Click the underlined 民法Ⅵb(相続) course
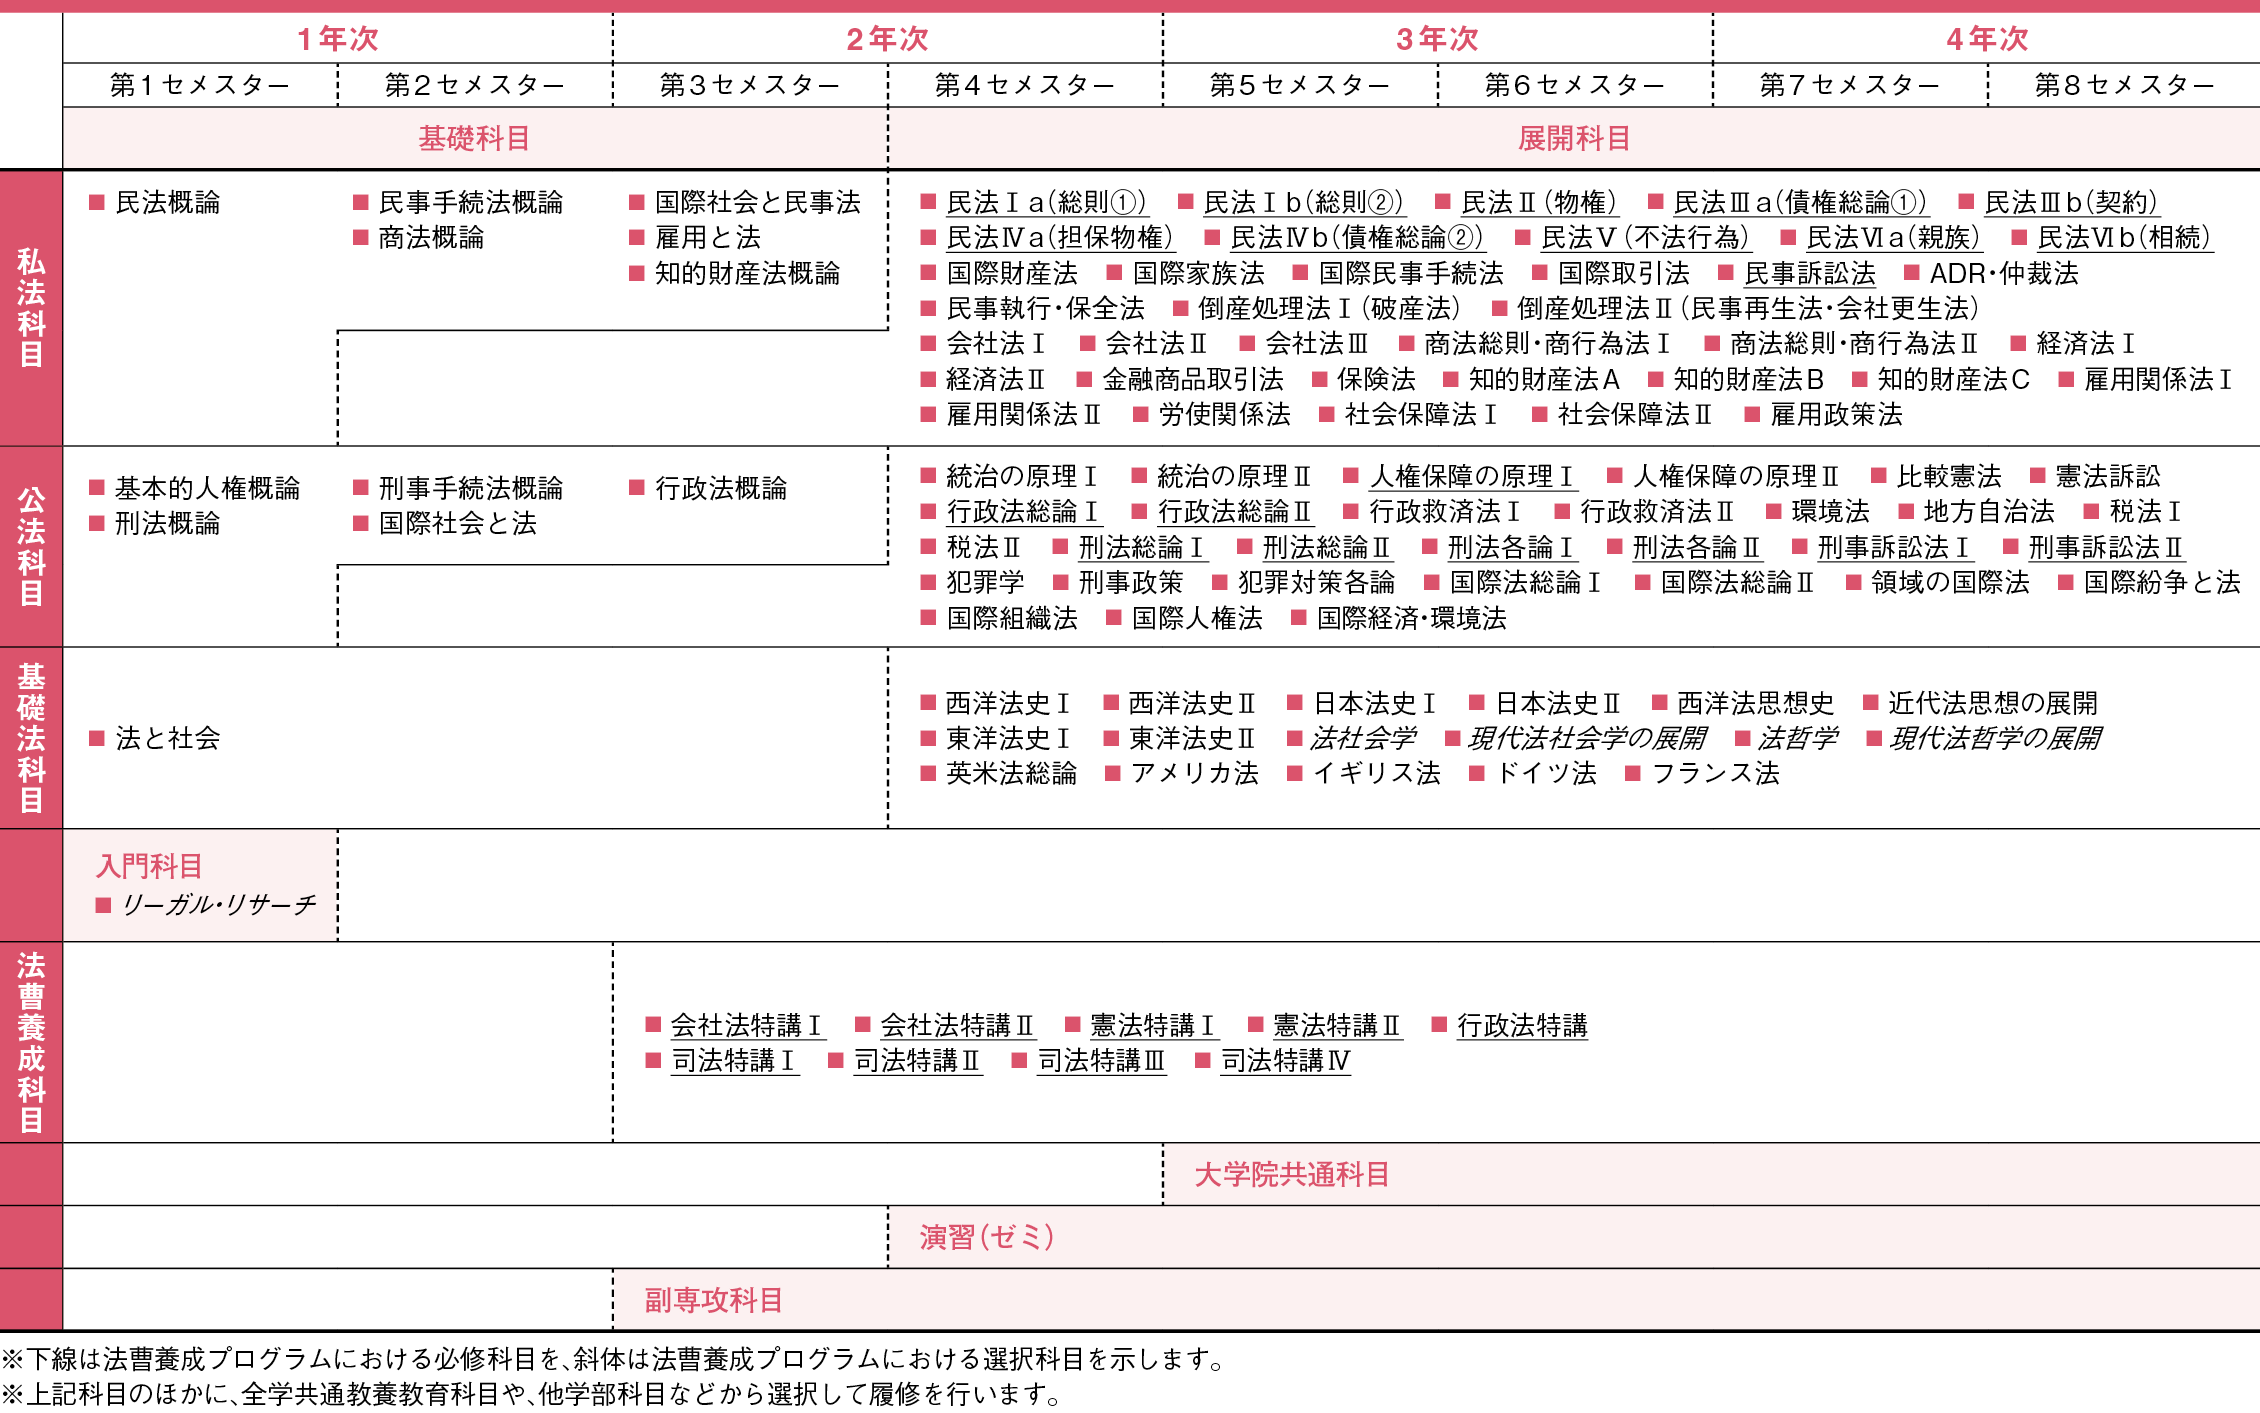The image size is (2260, 1413). (x=2125, y=238)
